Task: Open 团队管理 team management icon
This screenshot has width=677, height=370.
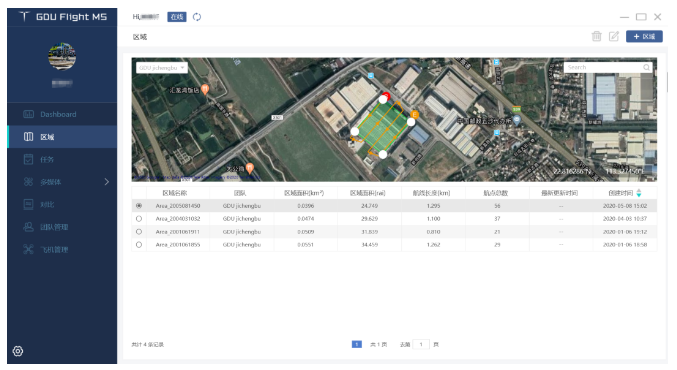Action: 28,227
